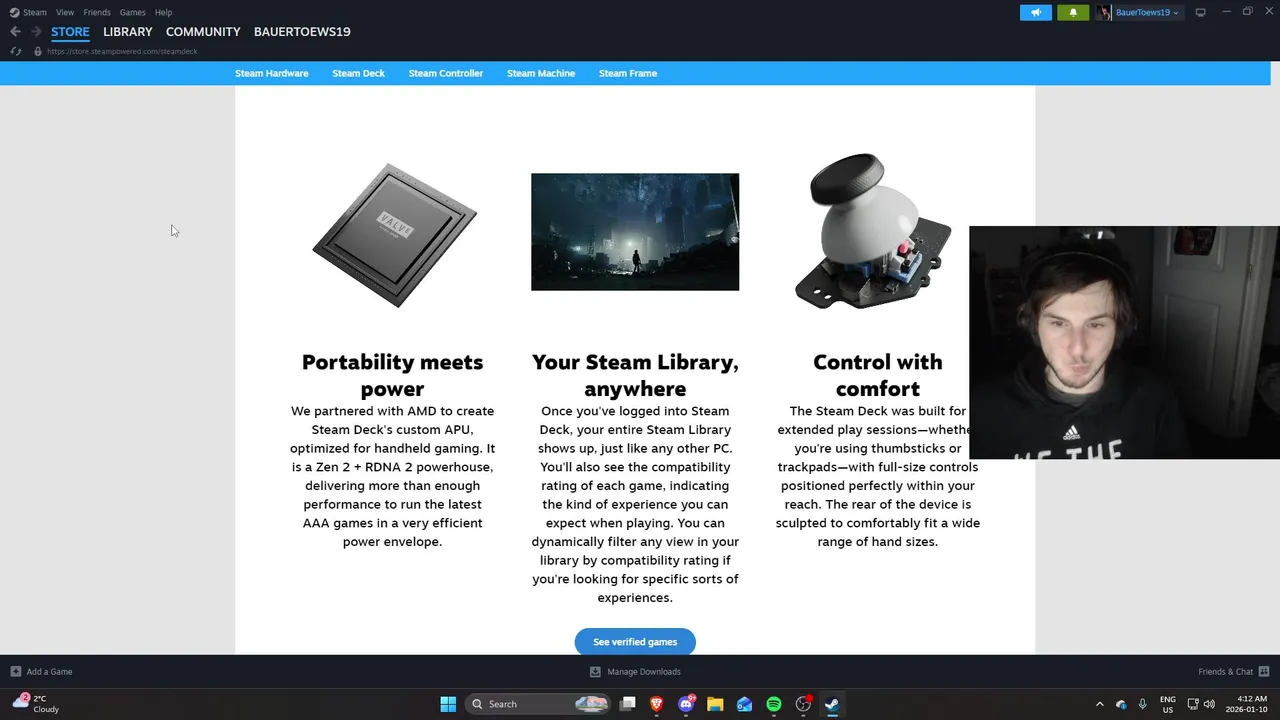
Task: Open the Windows Start menu
Action: coord(448,704)
